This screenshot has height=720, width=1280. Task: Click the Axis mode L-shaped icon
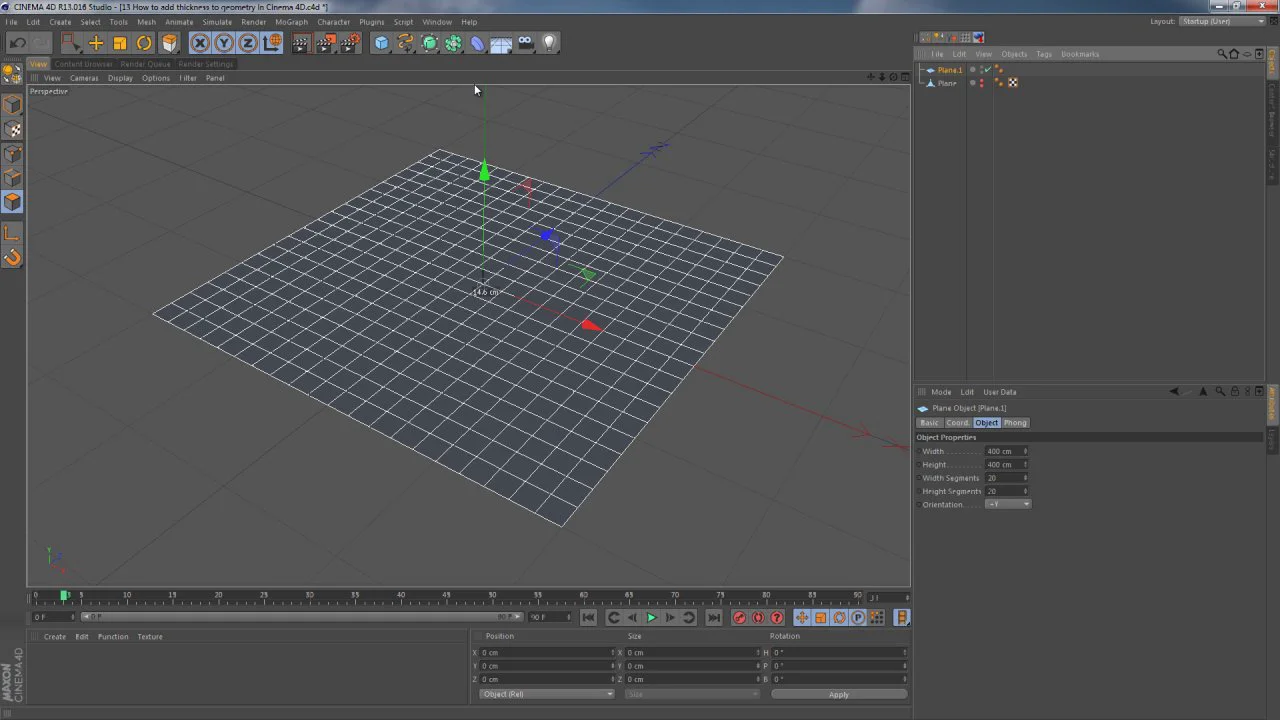point(13,233)
